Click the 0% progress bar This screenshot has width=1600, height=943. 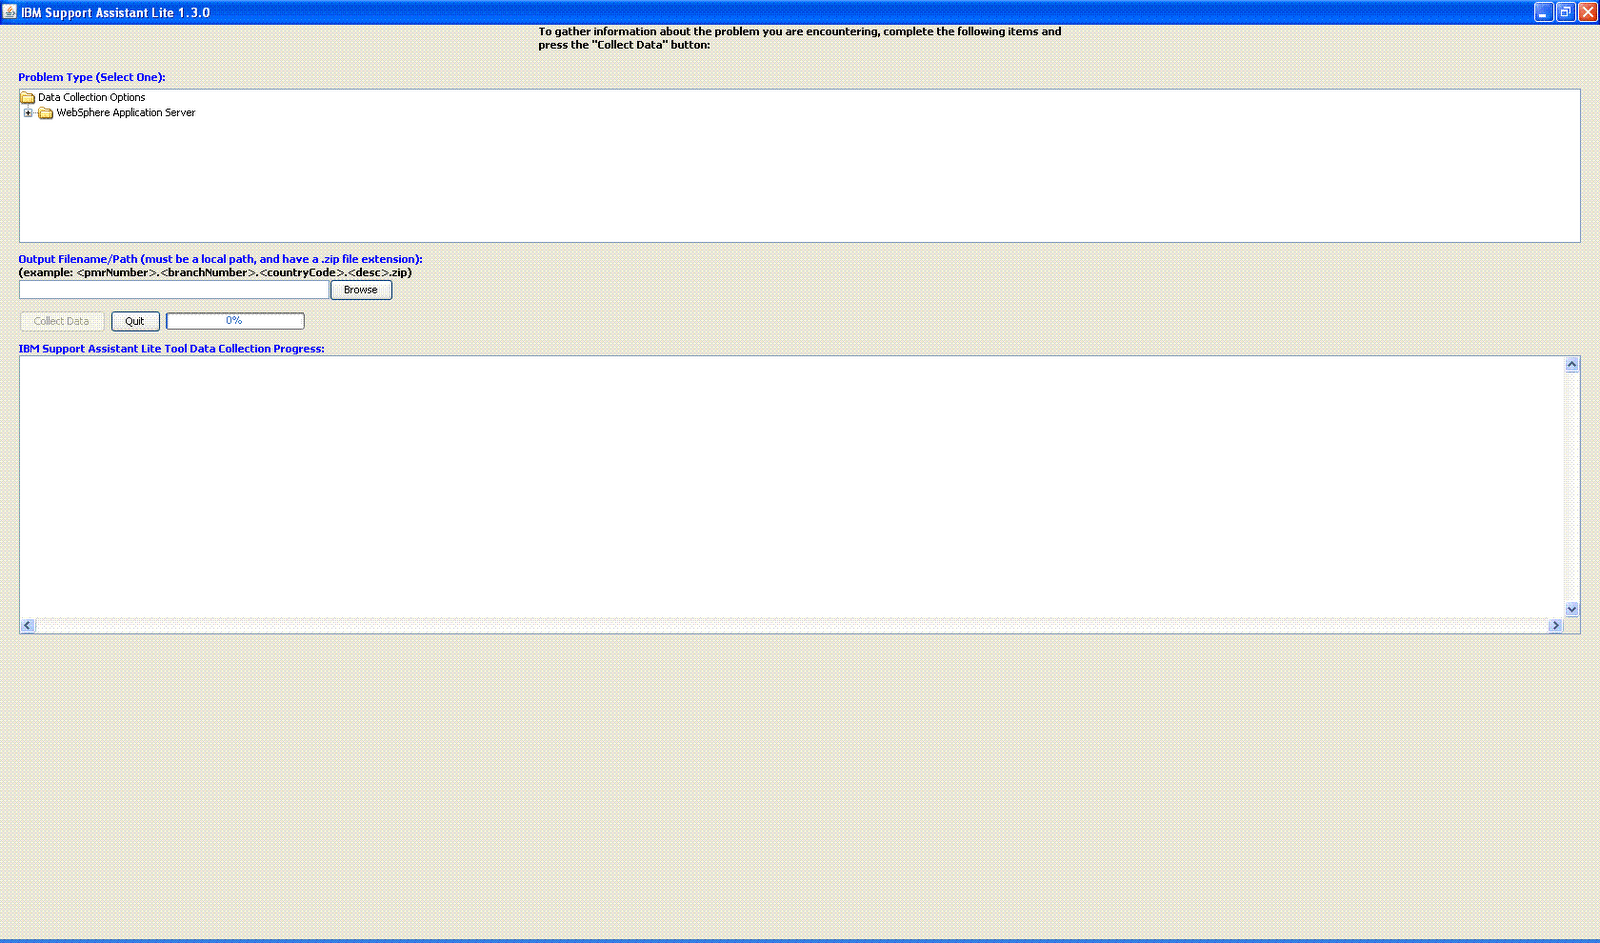(x=235, y=321)
